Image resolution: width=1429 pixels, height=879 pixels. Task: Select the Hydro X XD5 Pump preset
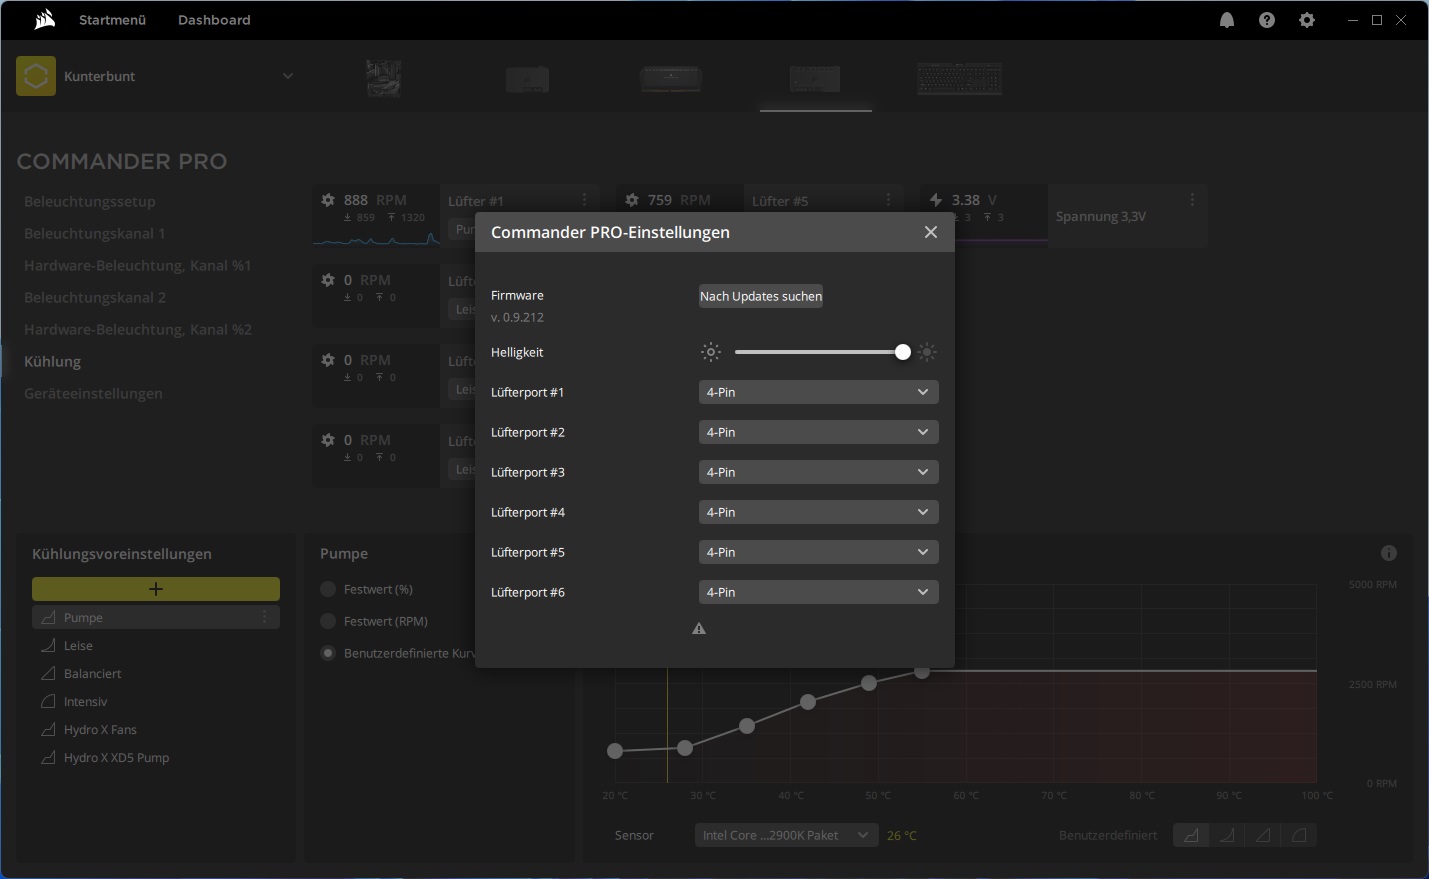click(x=116, y=758)
